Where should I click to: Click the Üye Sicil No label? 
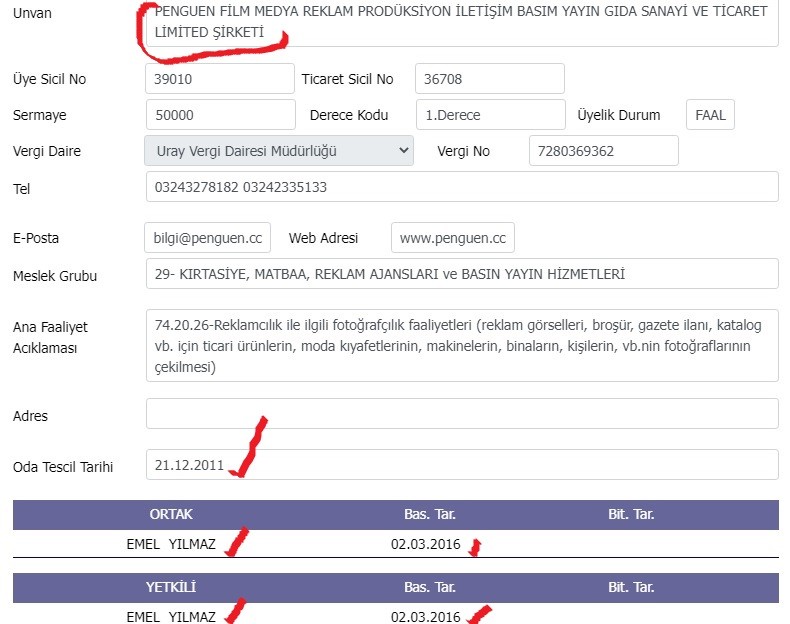pyautogui.click(x=49, y=79)
